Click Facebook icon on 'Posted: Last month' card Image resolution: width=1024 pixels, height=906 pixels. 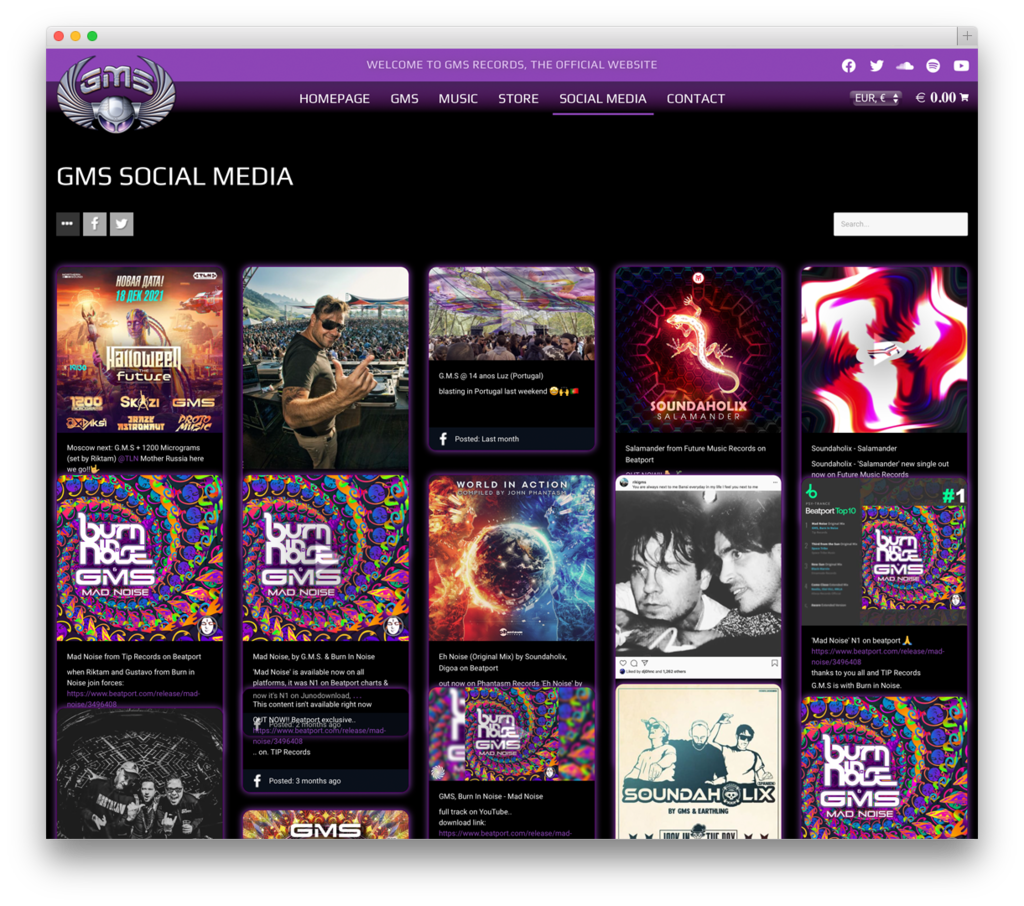click(x=443, y=439)
